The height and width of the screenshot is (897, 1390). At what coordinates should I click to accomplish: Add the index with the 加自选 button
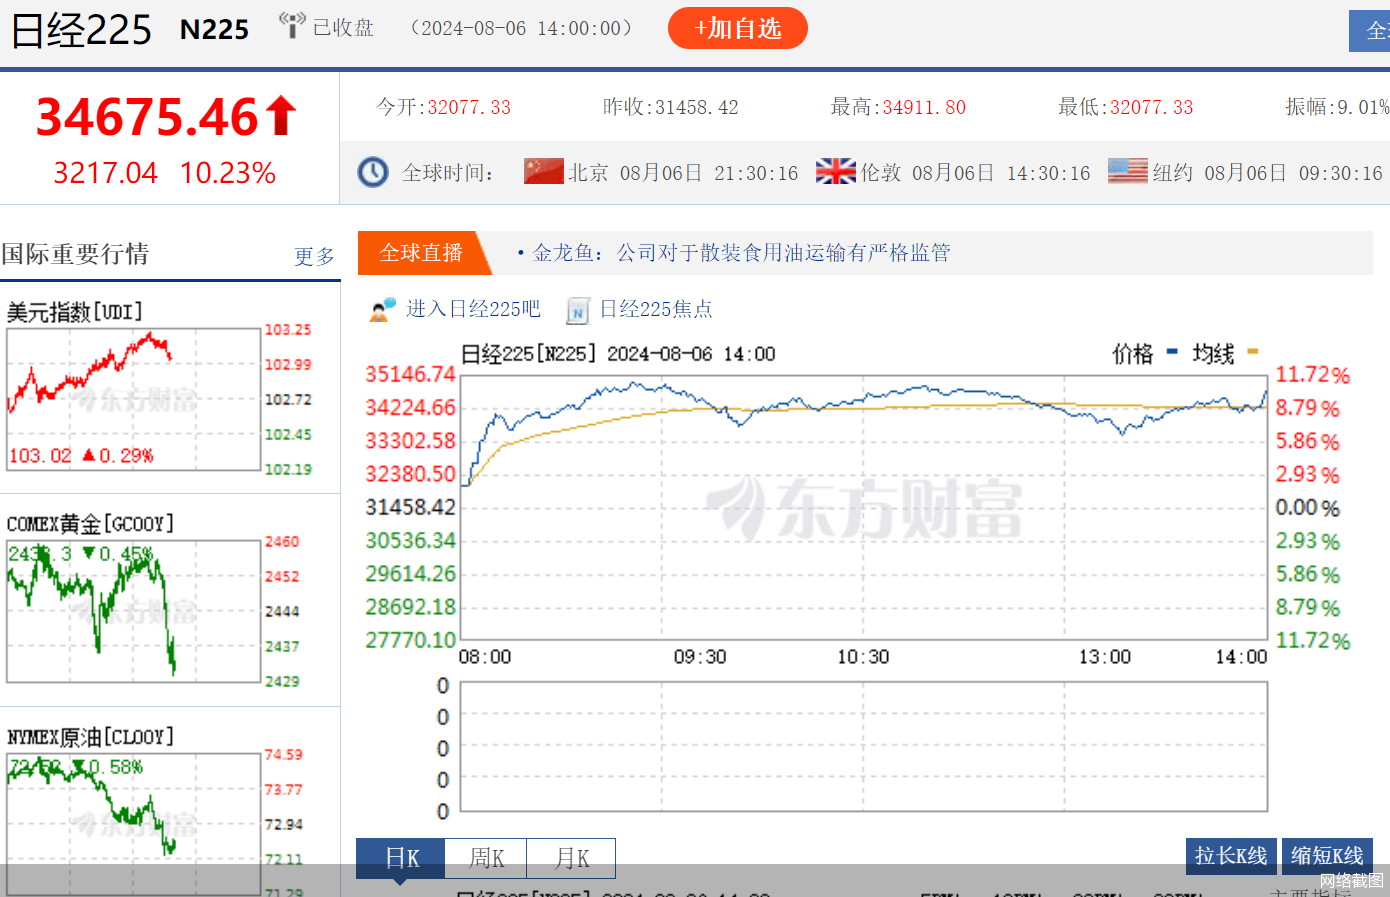737,28
